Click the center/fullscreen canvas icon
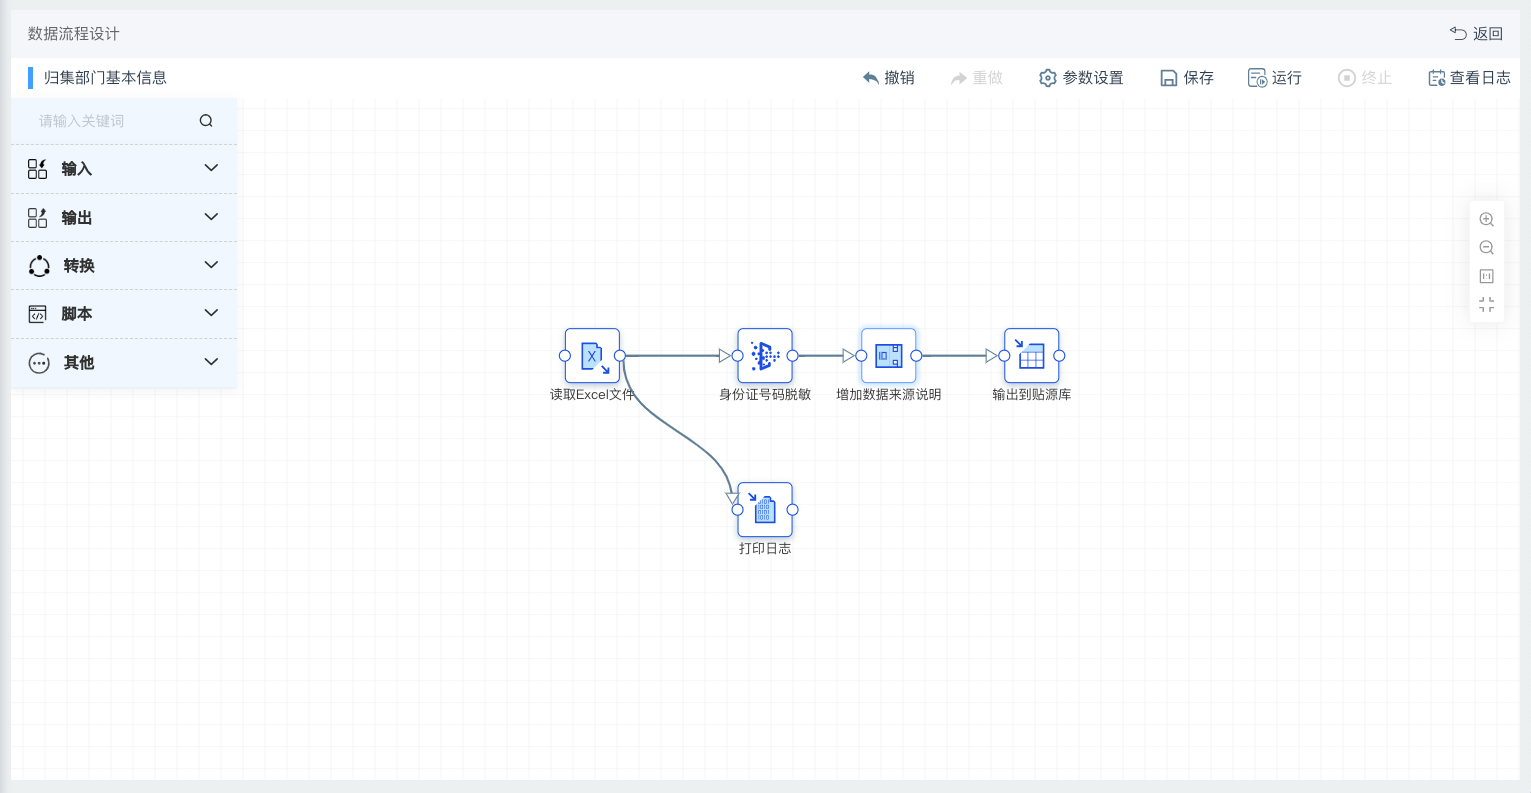This screenshot has height=793, width=1531. pyautogui.click(x=1487, y=303)
